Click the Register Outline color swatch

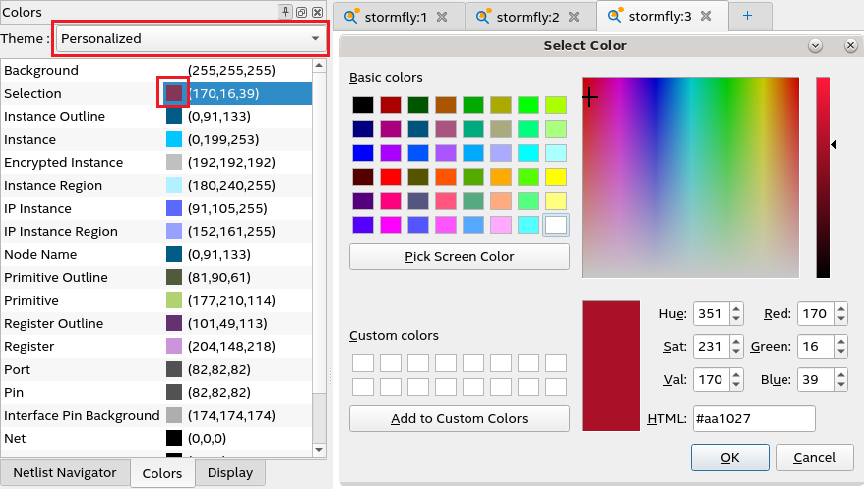[174, 324]
